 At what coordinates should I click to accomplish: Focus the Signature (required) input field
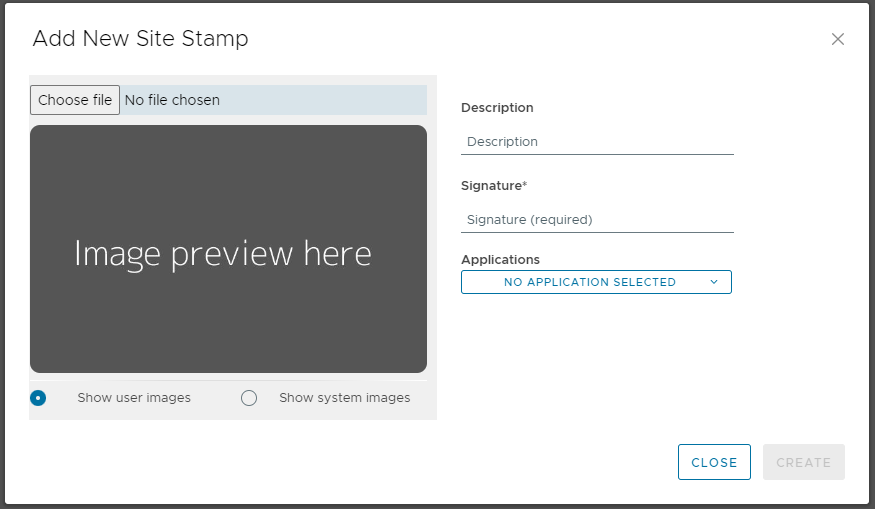pos(597,220)
